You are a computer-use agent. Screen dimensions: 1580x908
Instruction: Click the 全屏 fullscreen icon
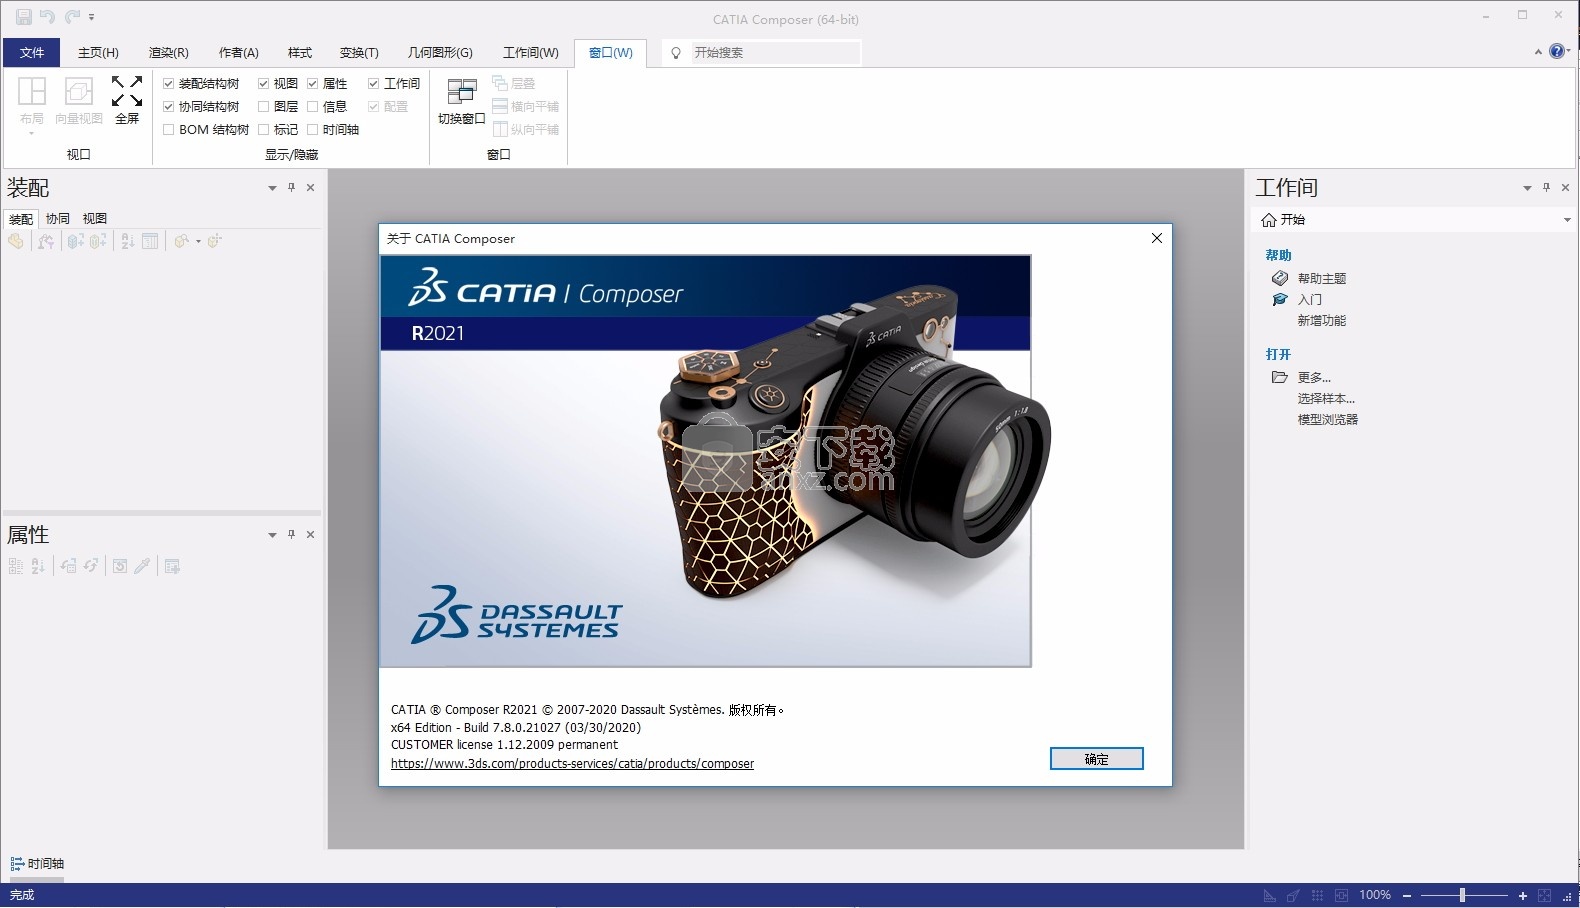tap(127, 91)
